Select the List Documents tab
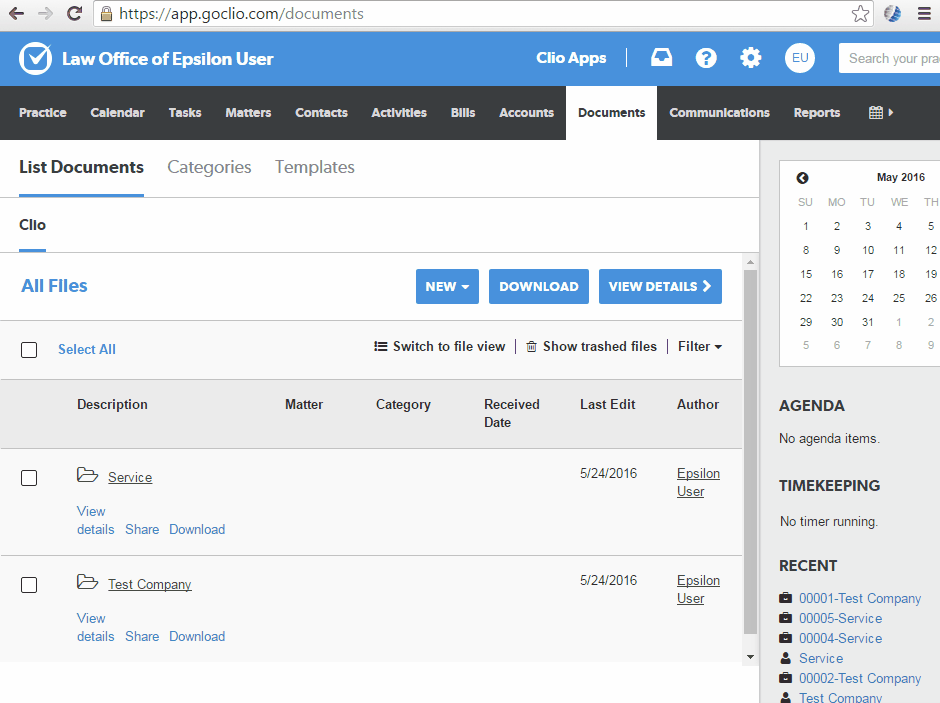 [x=82, y=167]
